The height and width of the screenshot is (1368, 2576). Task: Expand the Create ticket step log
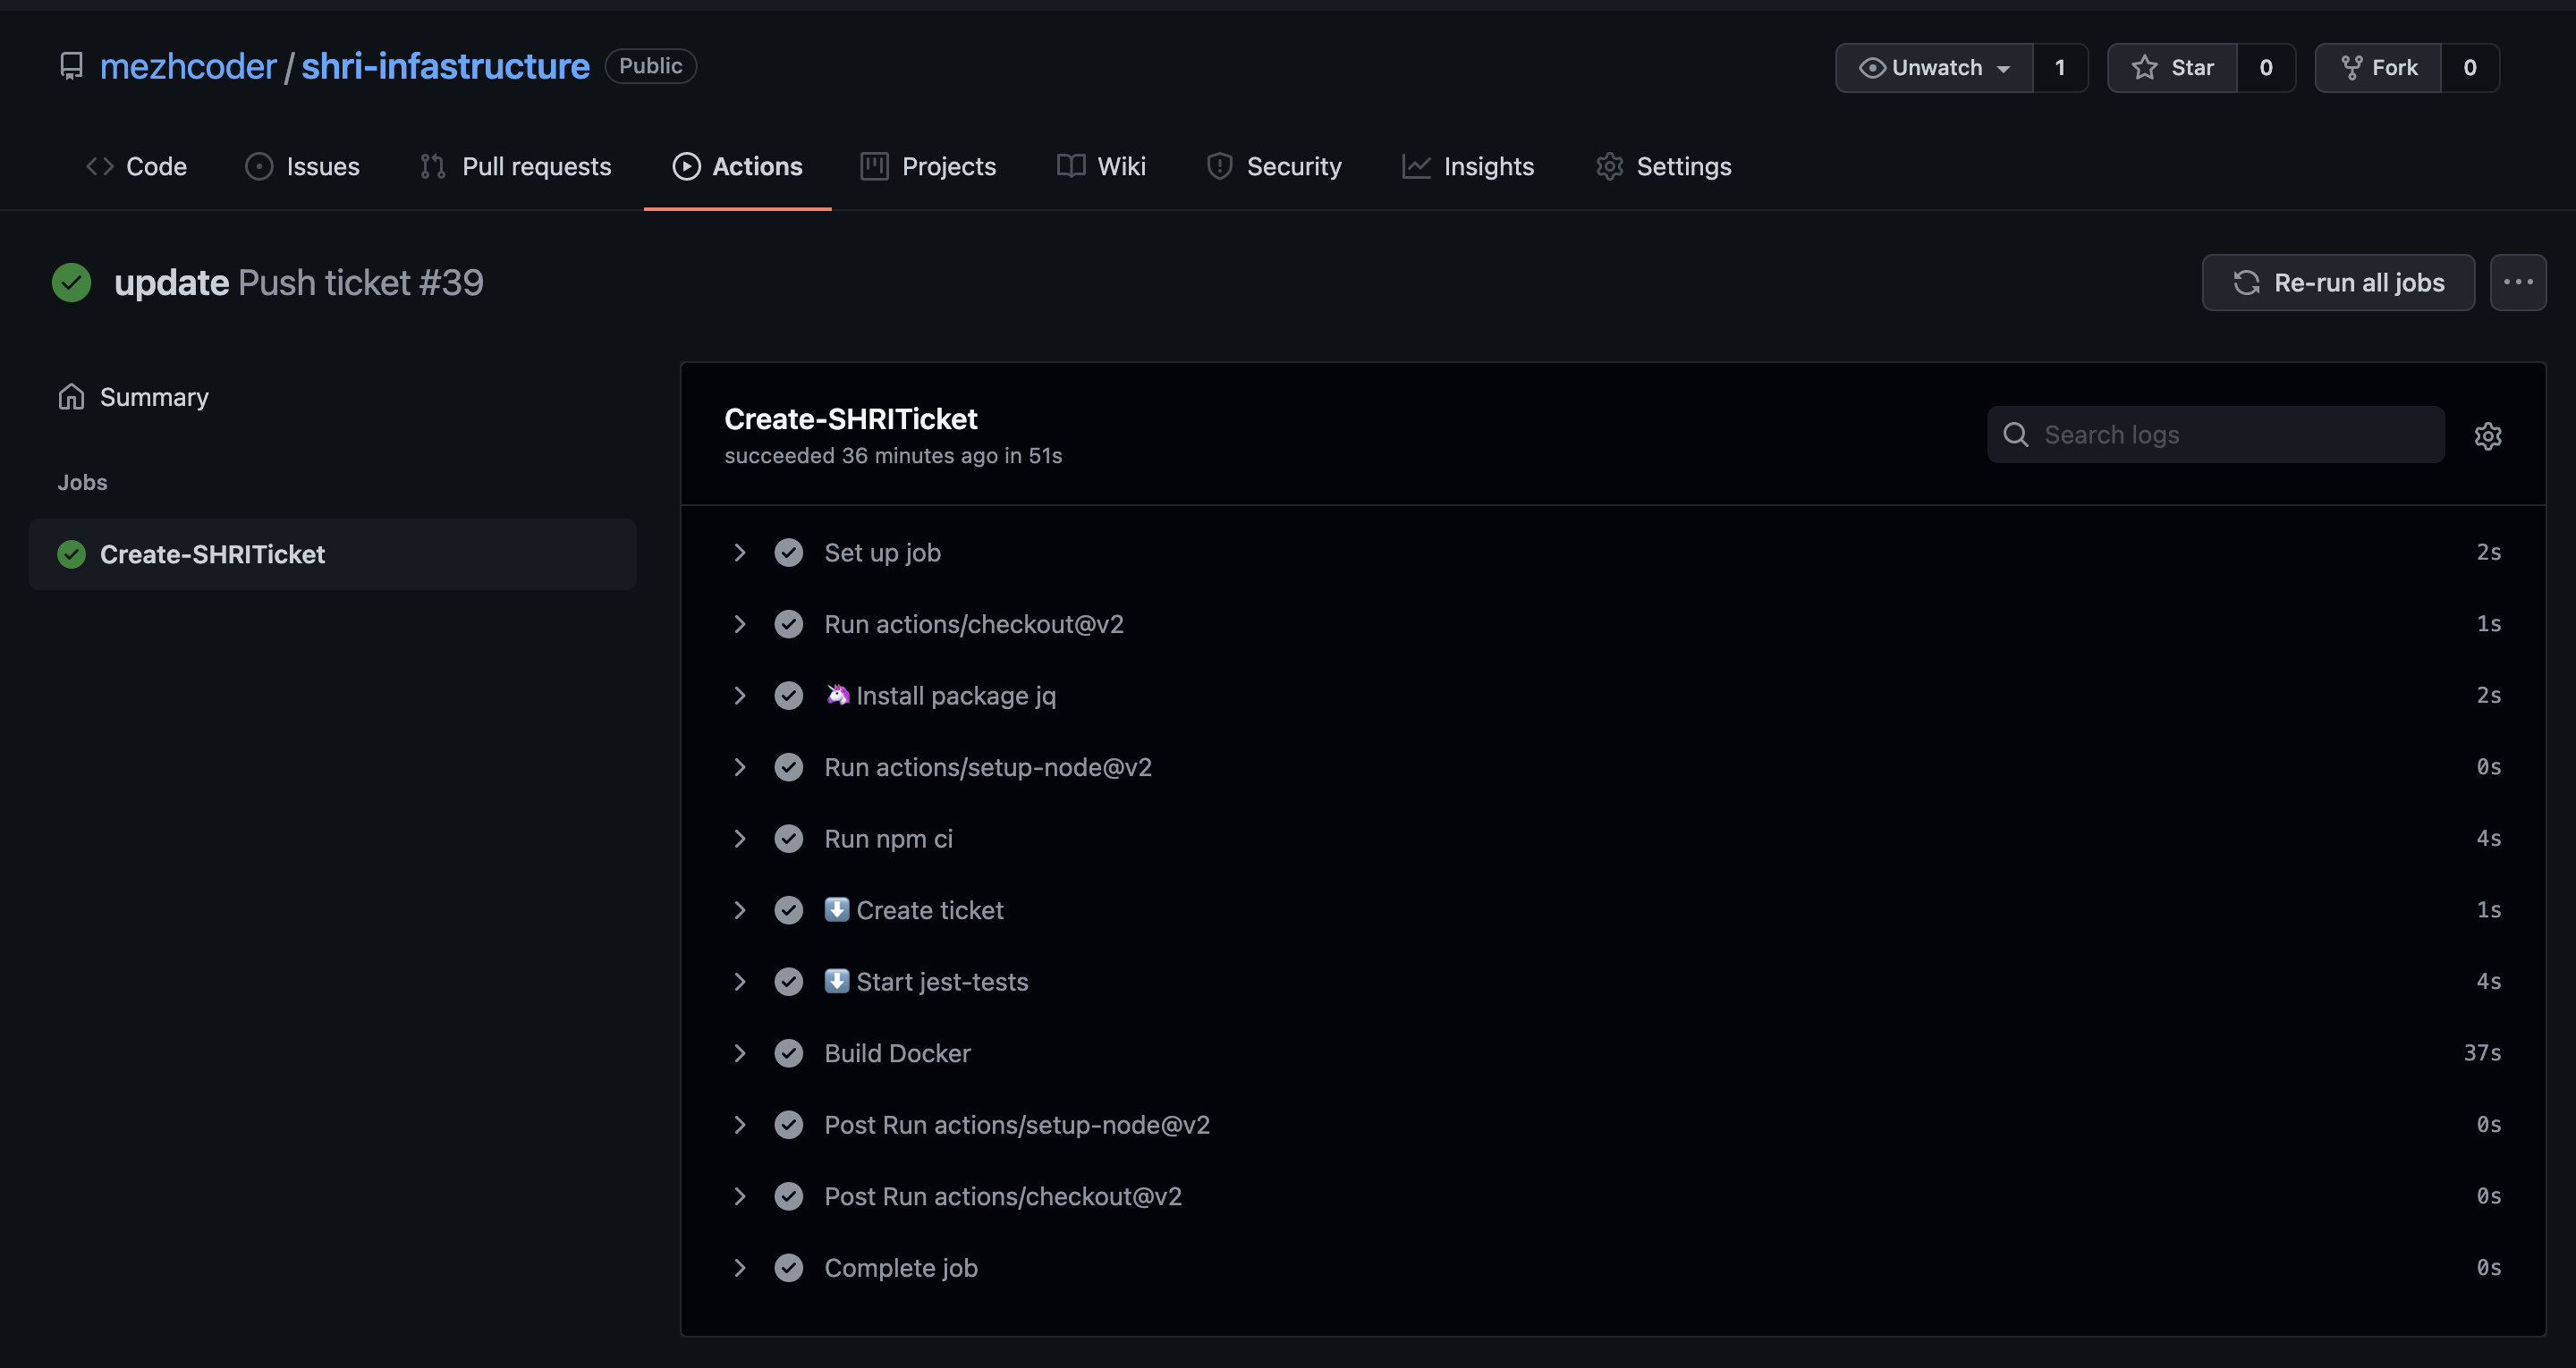click(740, 910)
